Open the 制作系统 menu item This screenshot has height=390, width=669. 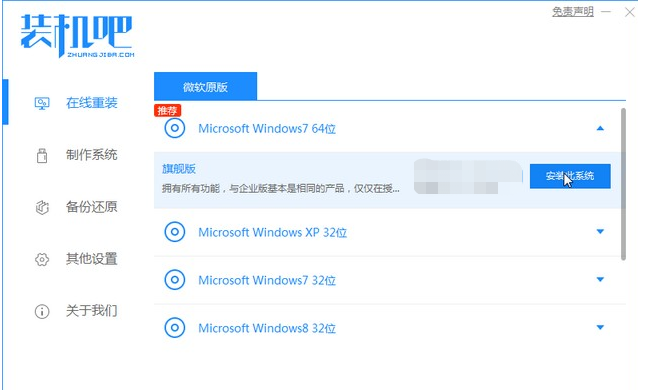click(x=91, y=155)
